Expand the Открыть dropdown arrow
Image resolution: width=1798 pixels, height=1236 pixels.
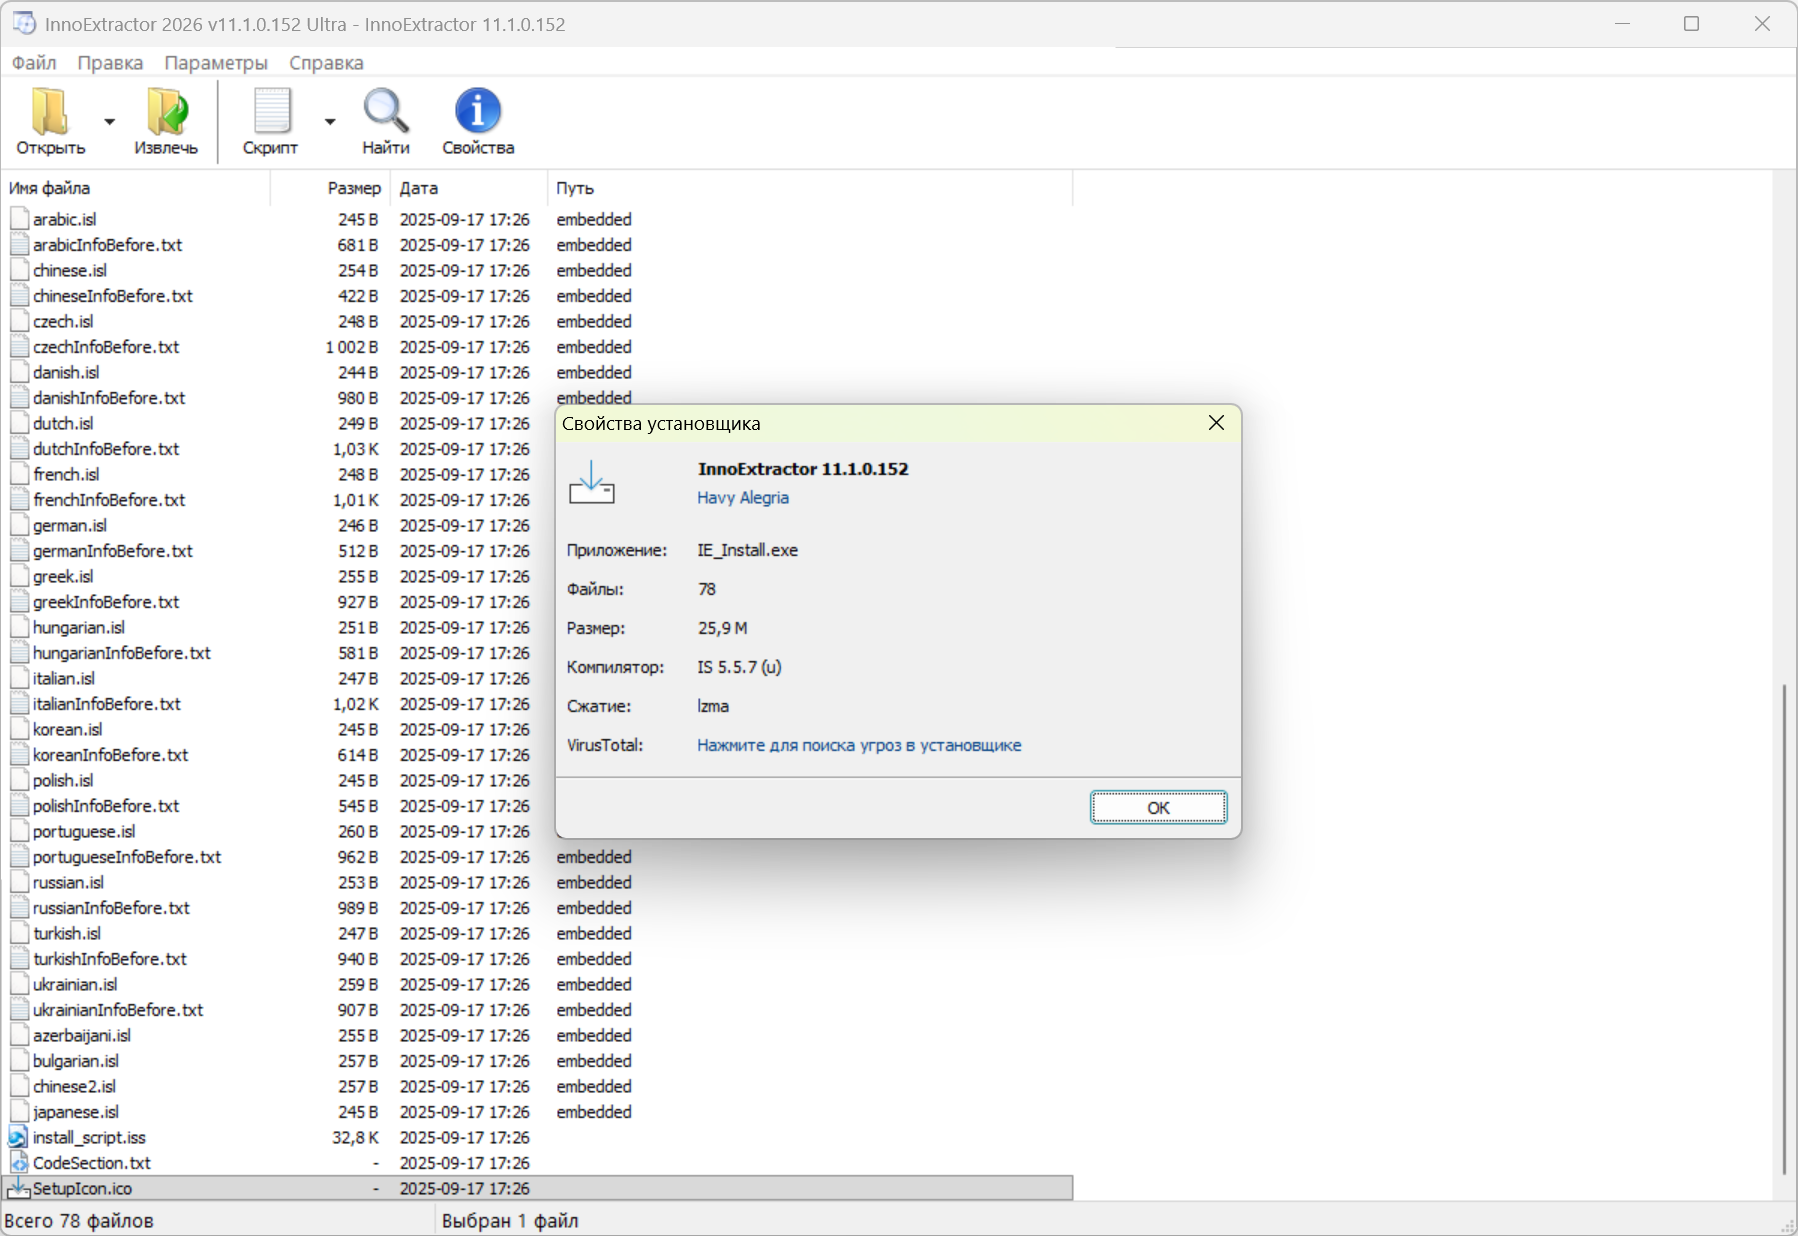point(110,121)
